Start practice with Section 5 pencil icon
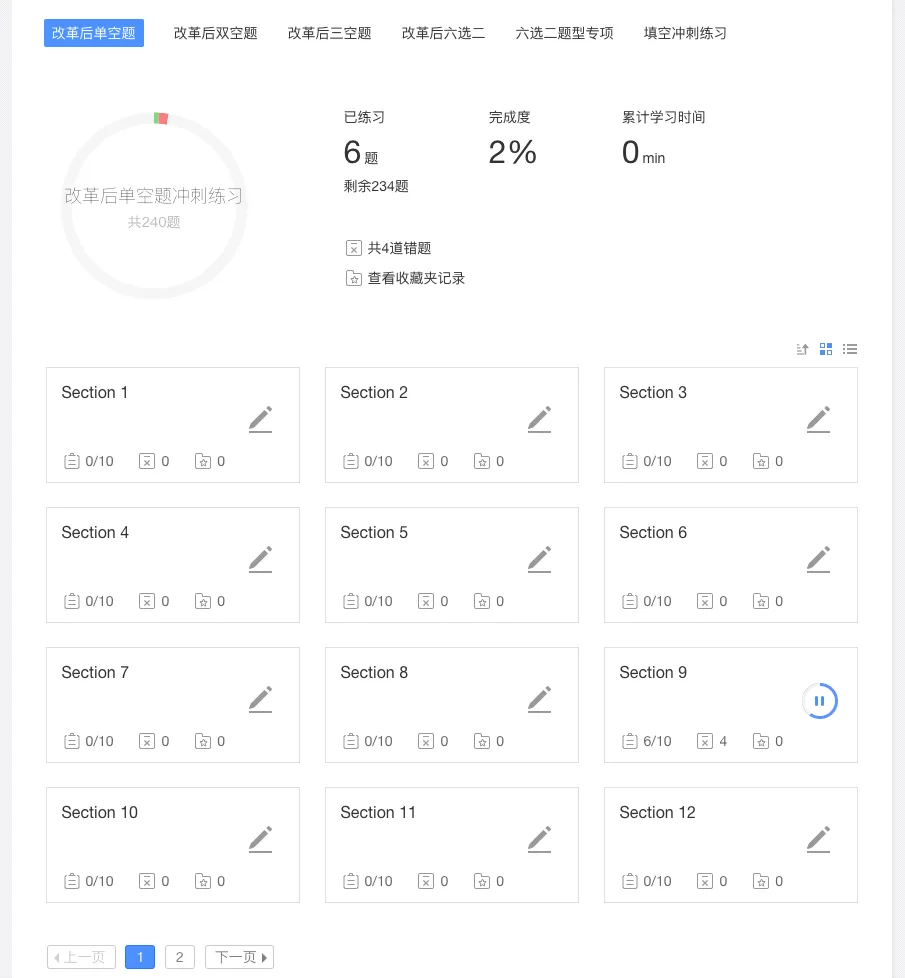This screenshot has height=978, width=905. [539, 560]
